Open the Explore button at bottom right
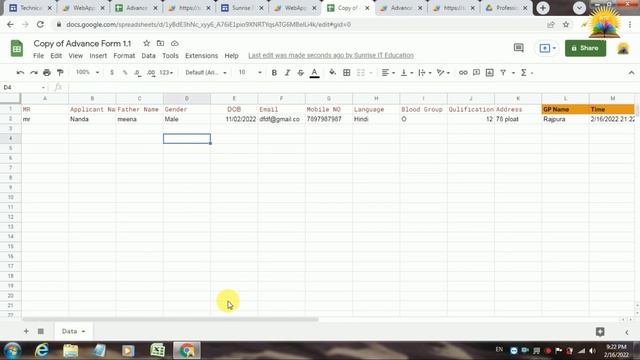Viewport: 640px width, 360px height. click(600, 332)
